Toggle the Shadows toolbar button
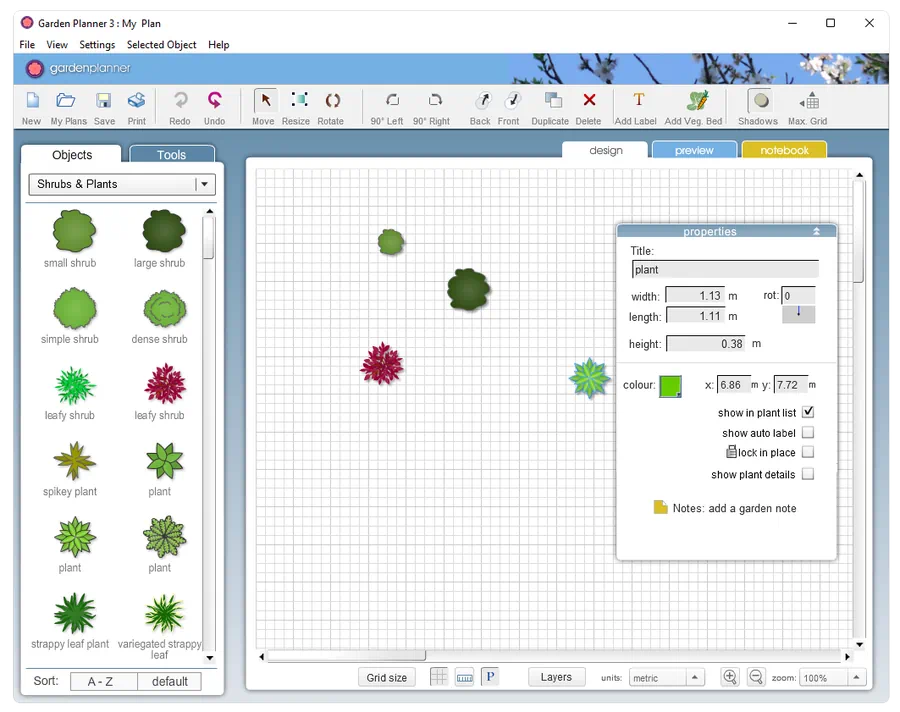The height and width of the screenshot is (712, 900). pos(759,101)
